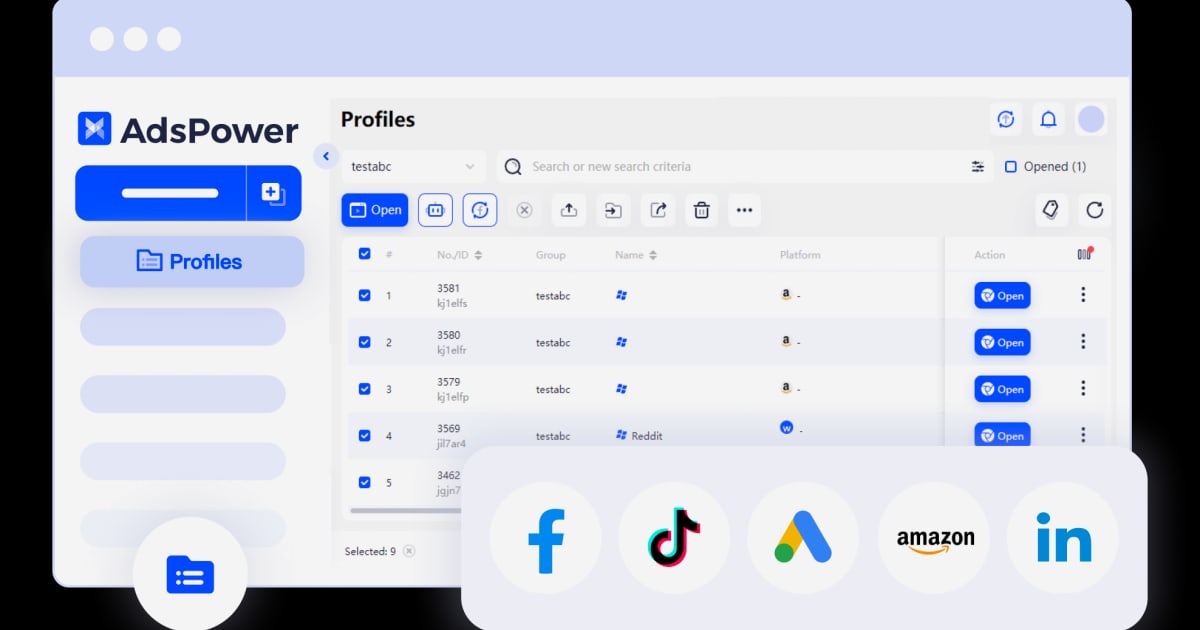1200x630 pixels.
Task: Clear selection with the X beside Selected: 9
Action: point(409,551)
